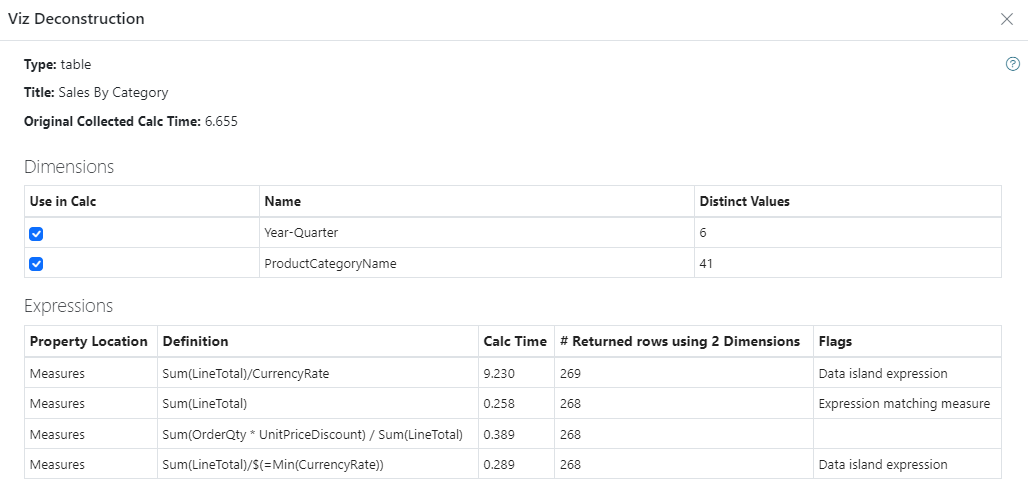Click the Property Location column header
The image size is (1028, 497).
tap(88, 341)
